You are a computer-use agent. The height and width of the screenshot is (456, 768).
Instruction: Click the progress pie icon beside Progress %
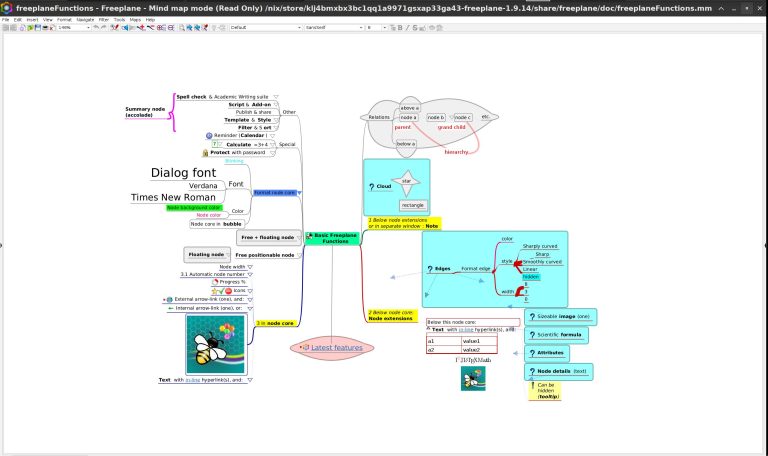(215, 282)
